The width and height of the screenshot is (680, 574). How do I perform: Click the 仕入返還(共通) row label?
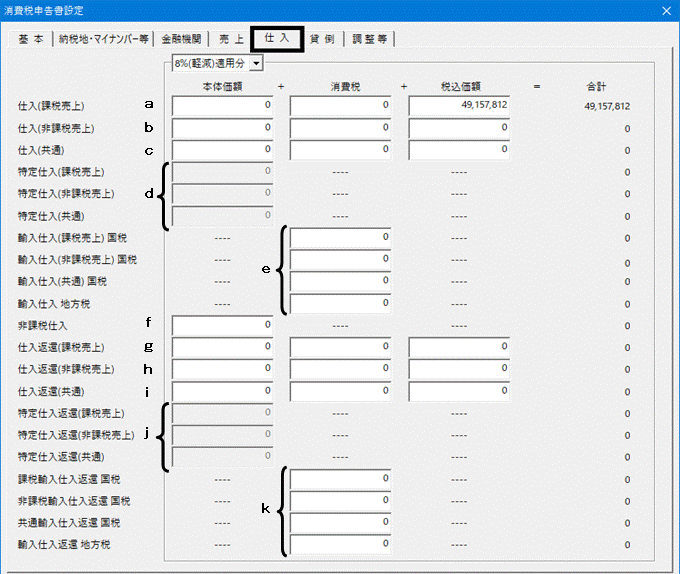point(51,392)
